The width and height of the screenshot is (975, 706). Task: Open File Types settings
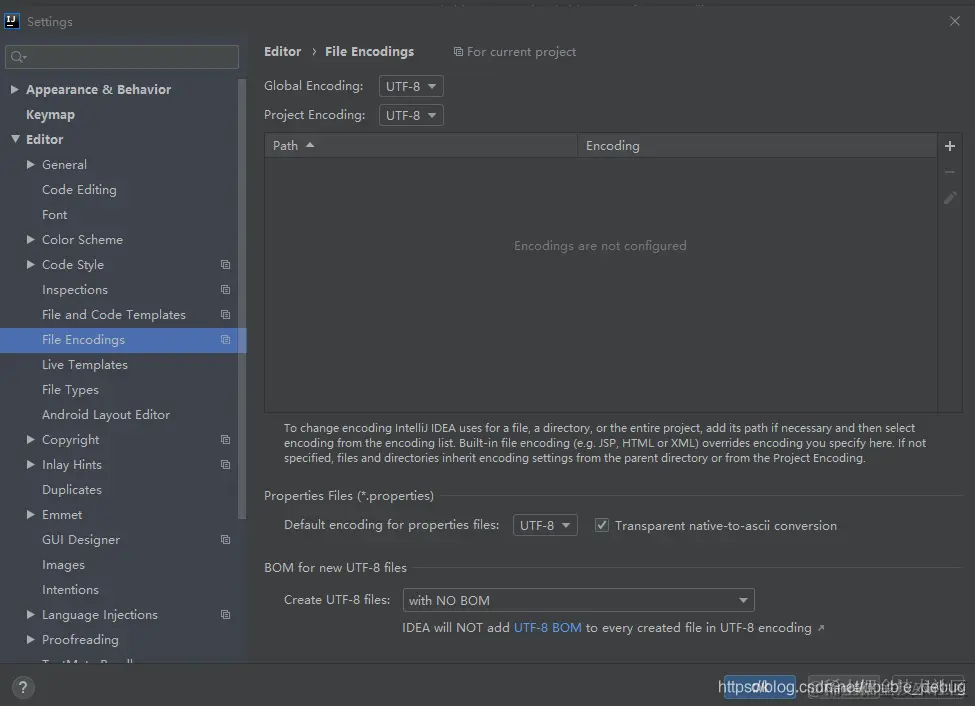click(x=70, y=390)
